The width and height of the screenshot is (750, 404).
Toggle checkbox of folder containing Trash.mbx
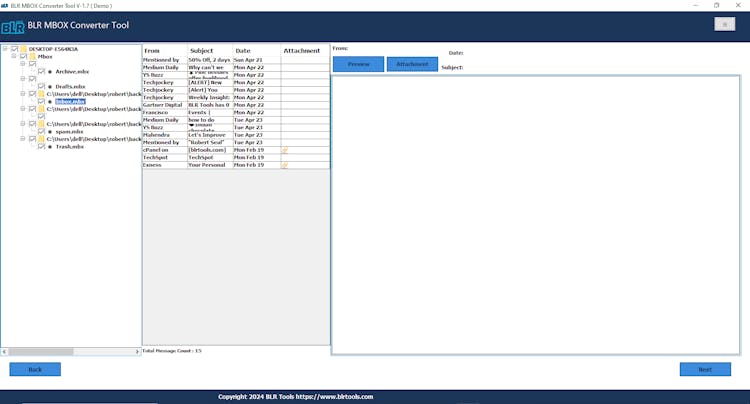33,139
